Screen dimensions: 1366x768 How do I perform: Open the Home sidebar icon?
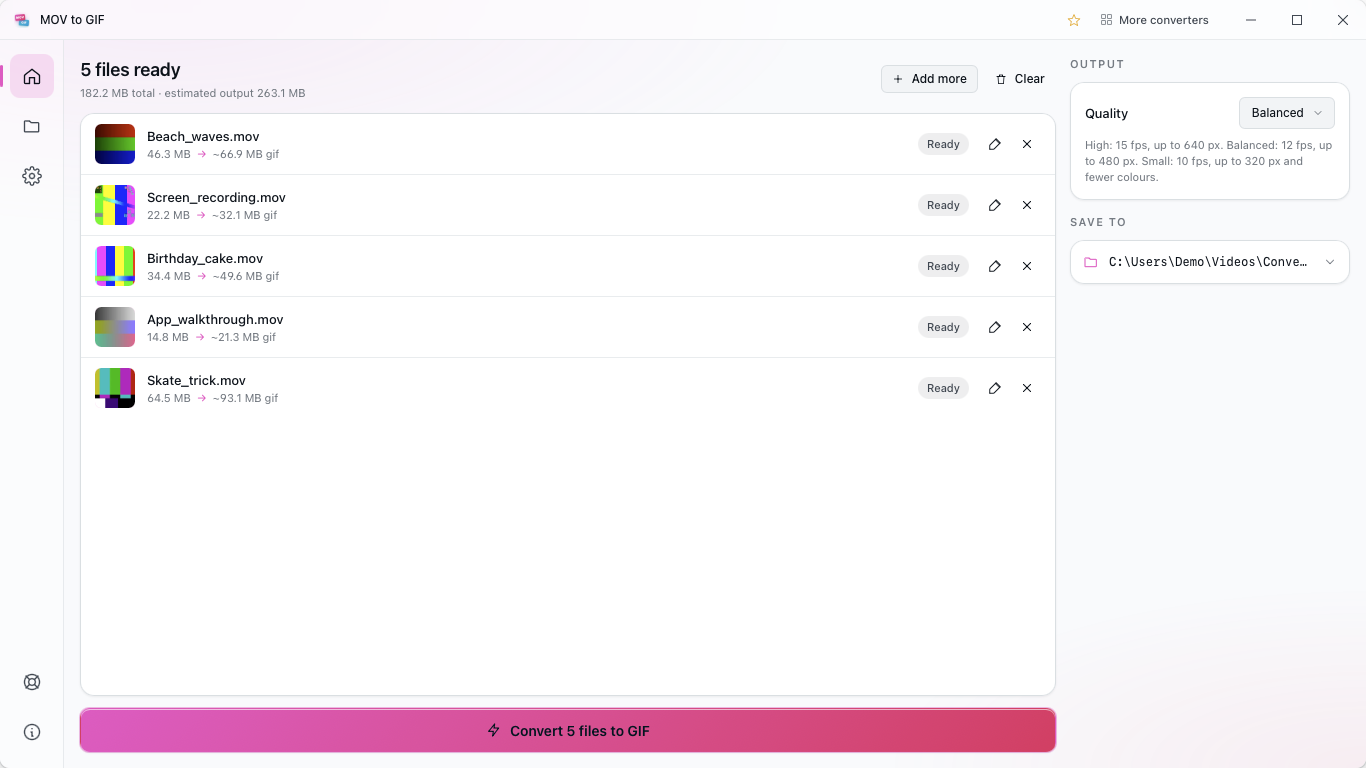32,76
